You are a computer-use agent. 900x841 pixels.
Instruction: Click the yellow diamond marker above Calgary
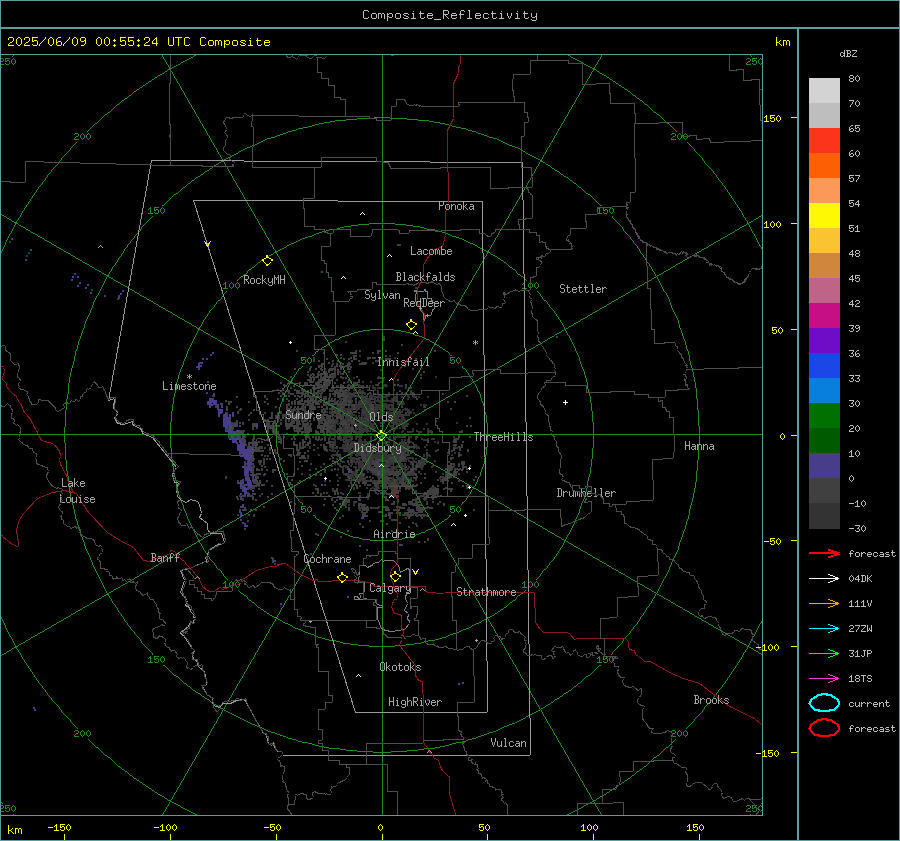pos(395,576)
